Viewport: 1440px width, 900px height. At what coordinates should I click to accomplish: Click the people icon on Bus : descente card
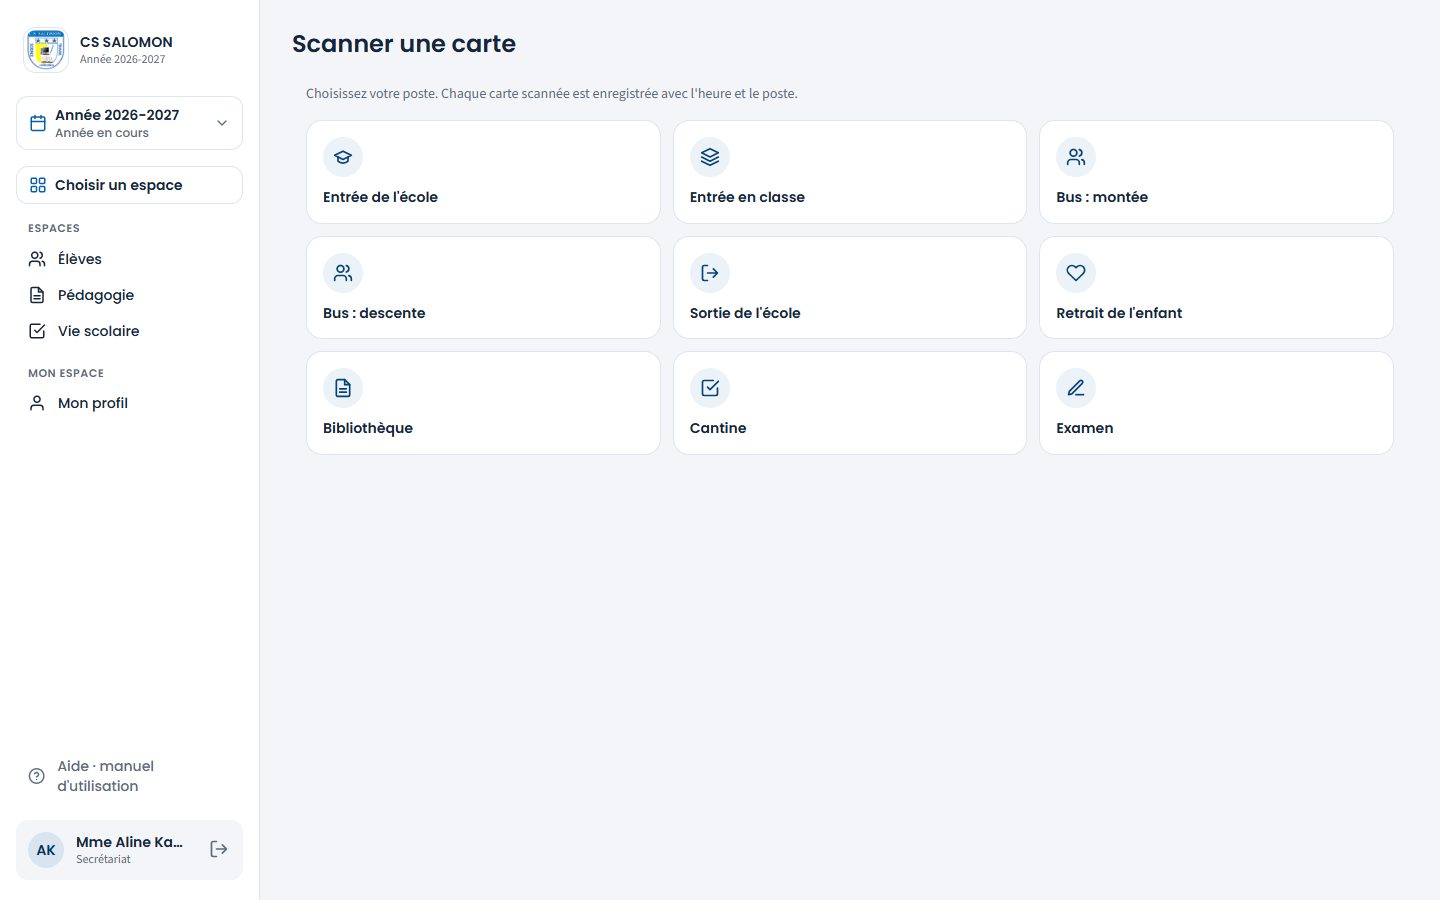click(343, 273)
